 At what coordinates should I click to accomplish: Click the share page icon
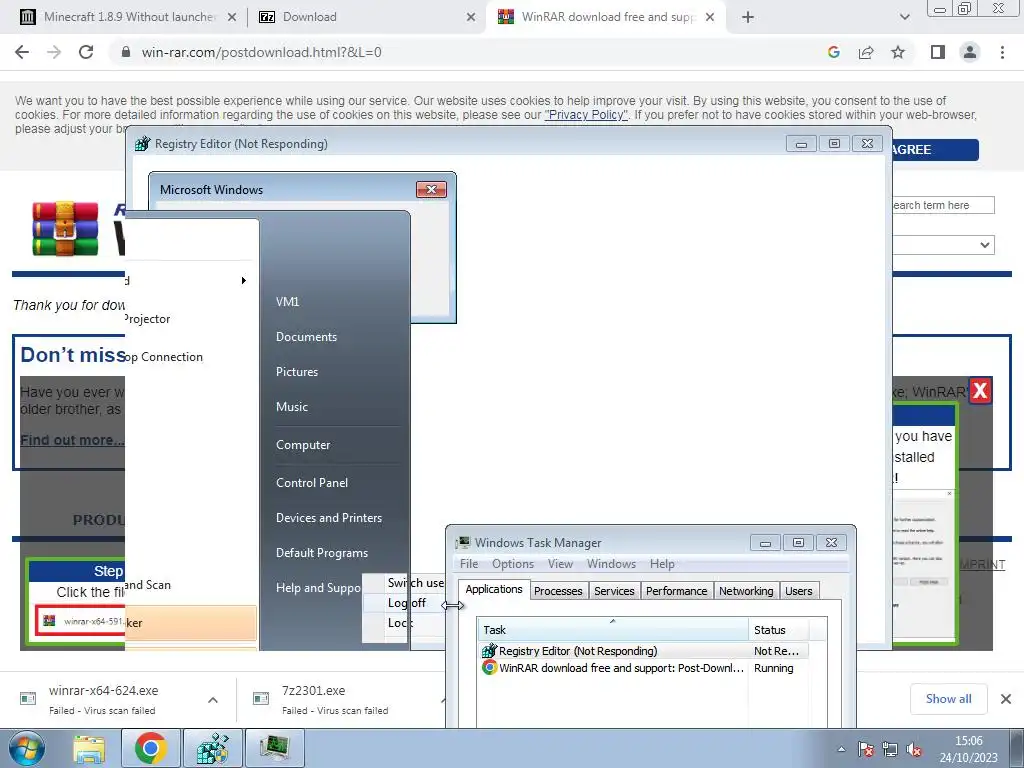click(866, 52)
